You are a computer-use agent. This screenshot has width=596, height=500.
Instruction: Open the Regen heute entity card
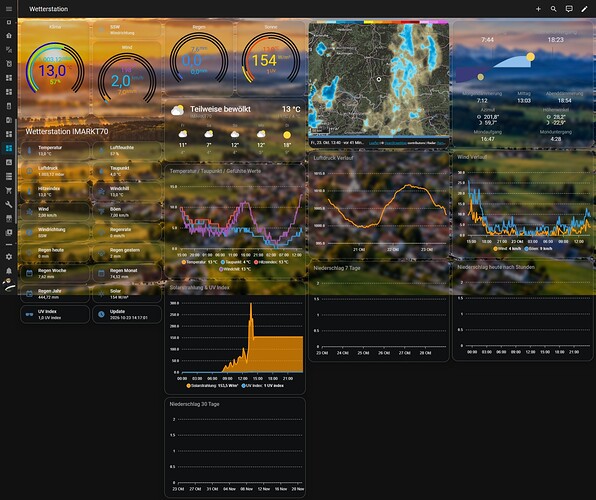55,253
